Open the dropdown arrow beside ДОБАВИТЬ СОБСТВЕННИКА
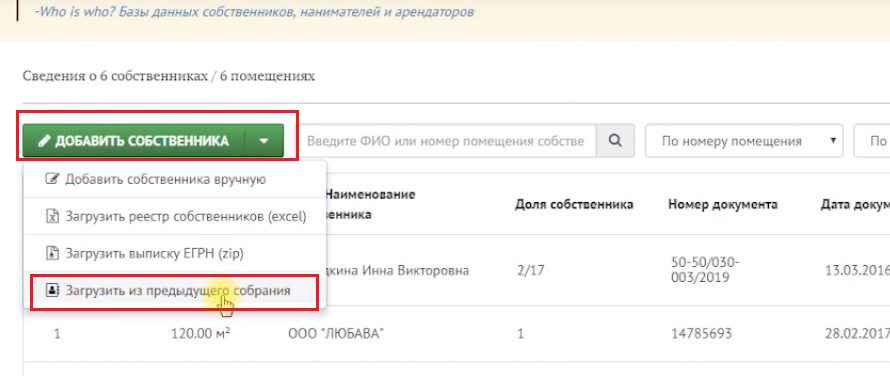Viewport: 890px width, 376px height. tap(264, 141)
